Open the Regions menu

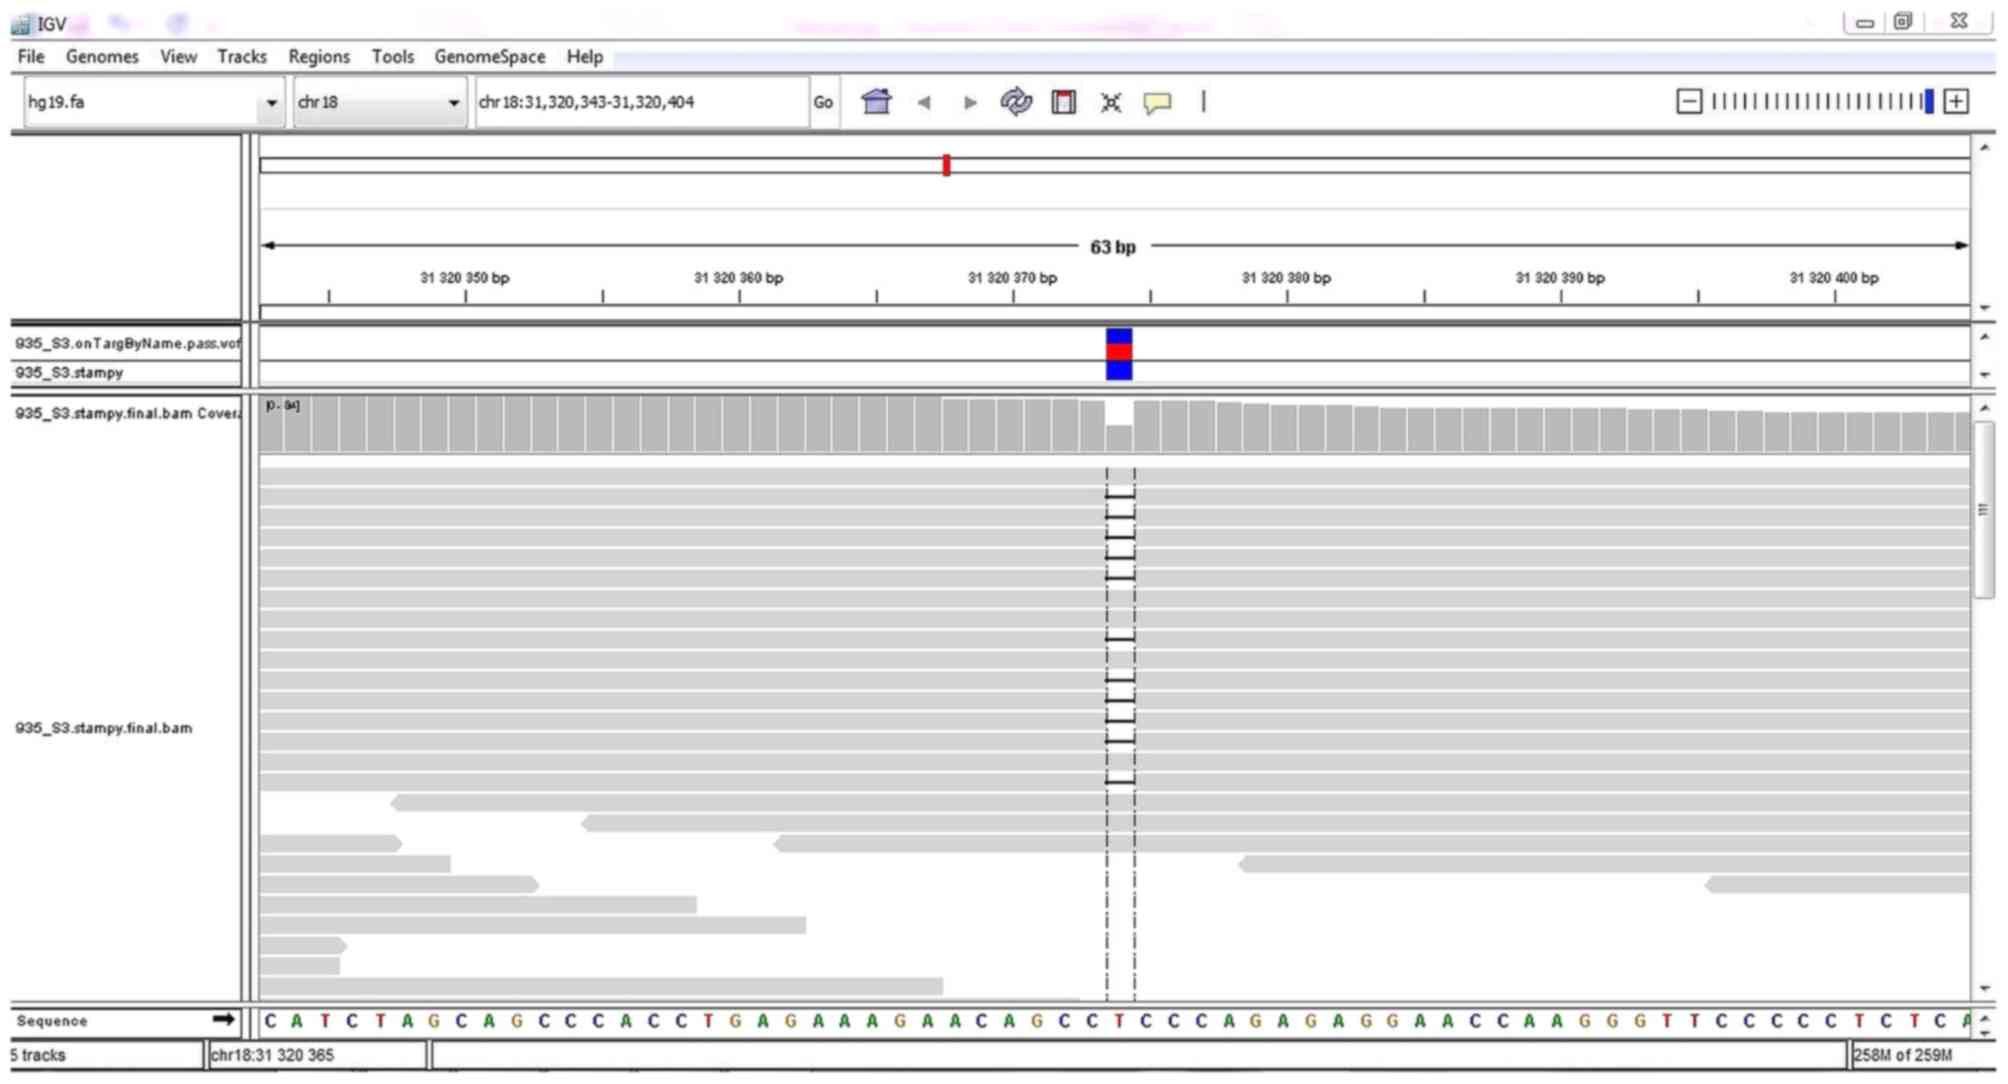319,57
